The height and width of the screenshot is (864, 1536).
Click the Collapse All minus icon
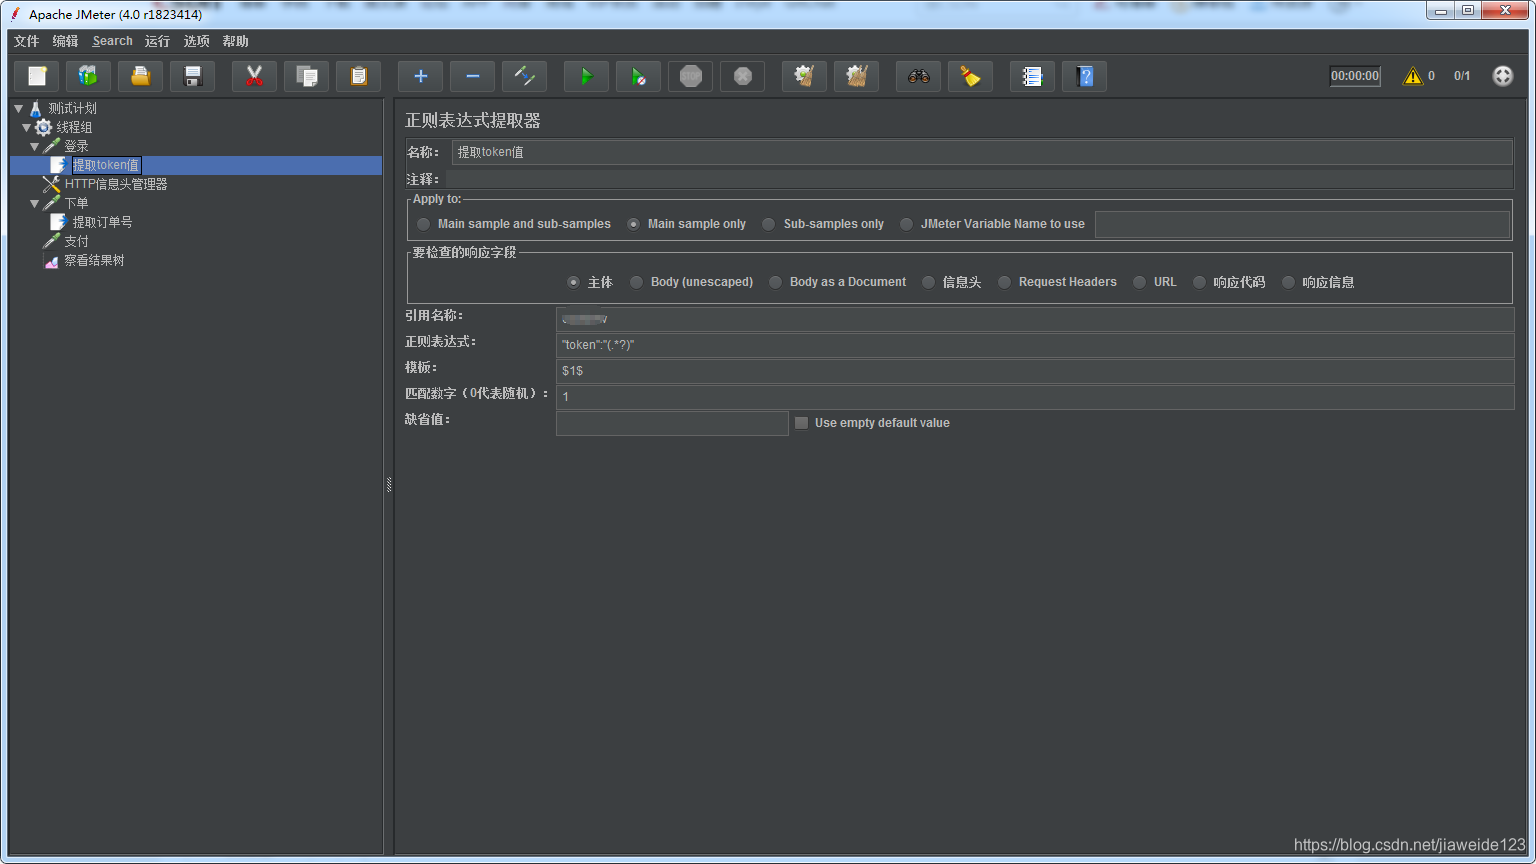point(473,76)
